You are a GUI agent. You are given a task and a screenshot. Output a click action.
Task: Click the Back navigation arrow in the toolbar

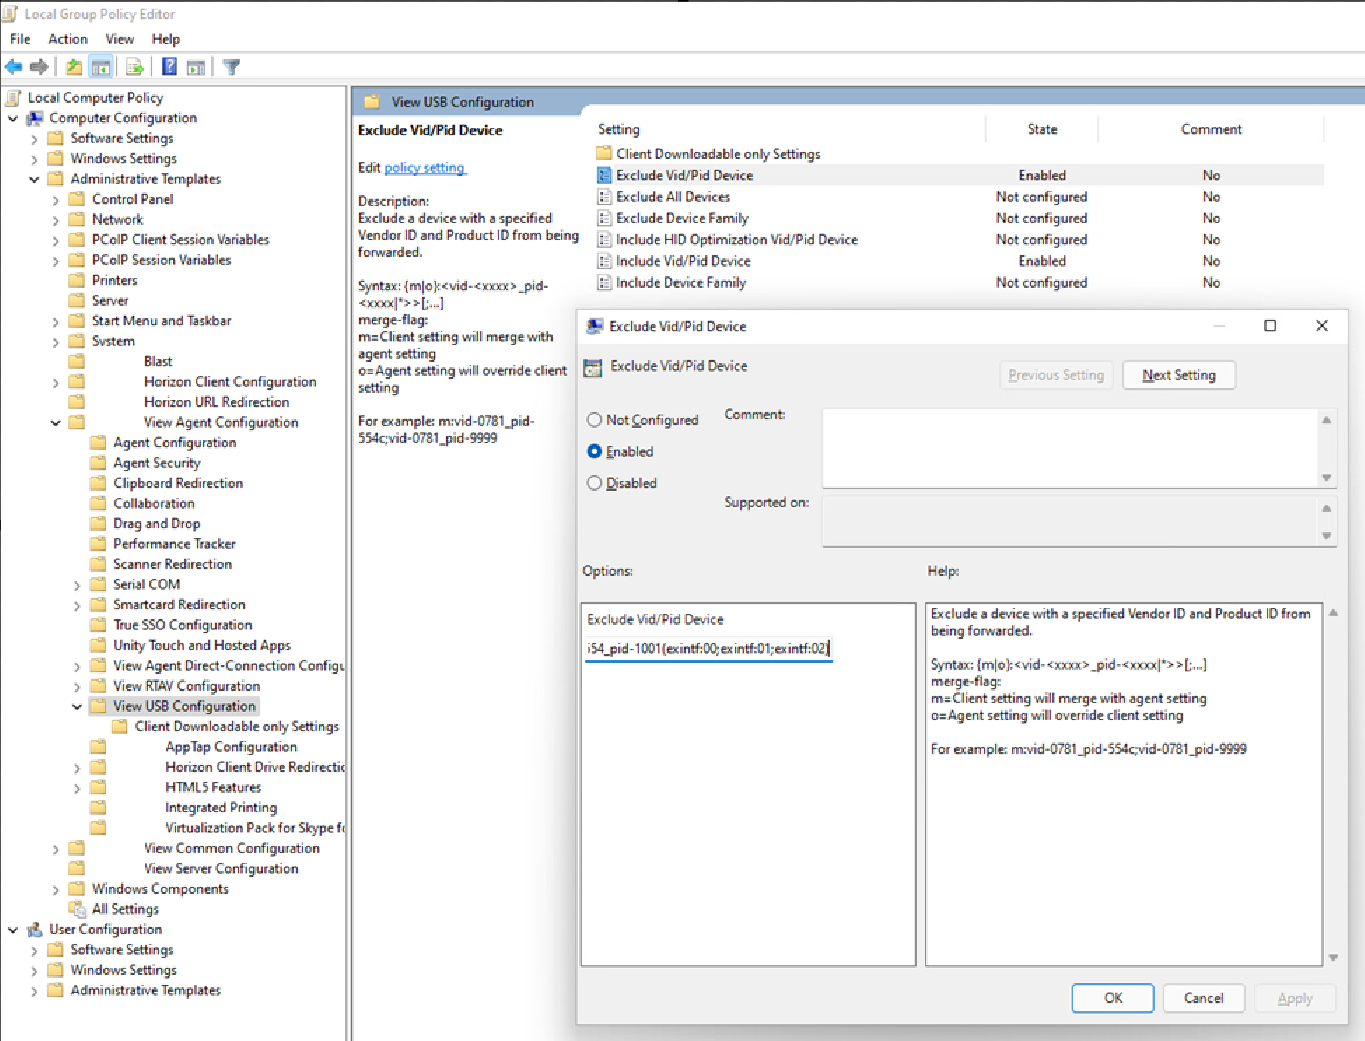(x=13, y=66)
